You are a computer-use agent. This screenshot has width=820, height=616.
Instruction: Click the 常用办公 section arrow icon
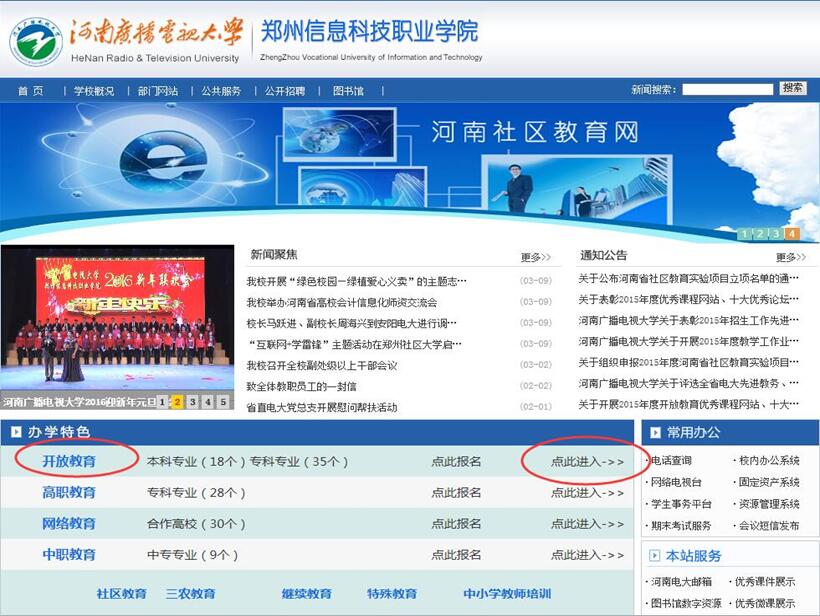656,432
